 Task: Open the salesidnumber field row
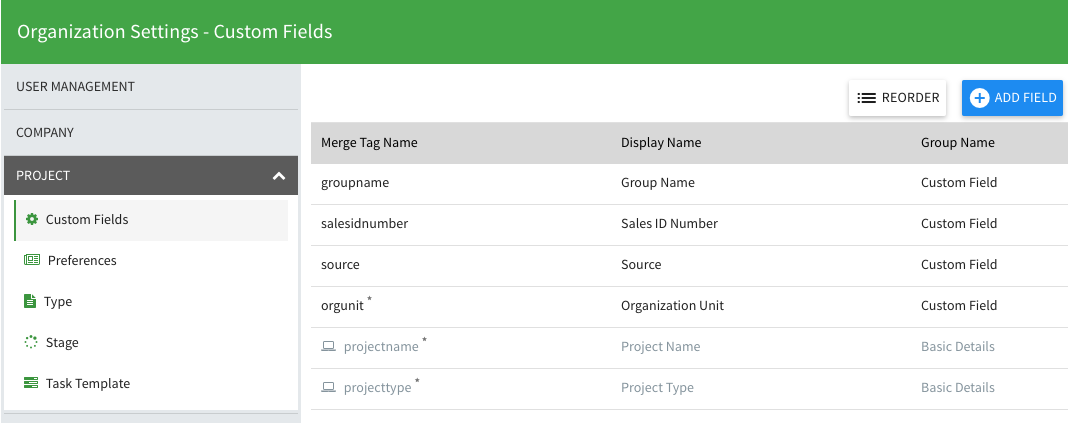tap(364, 224)
